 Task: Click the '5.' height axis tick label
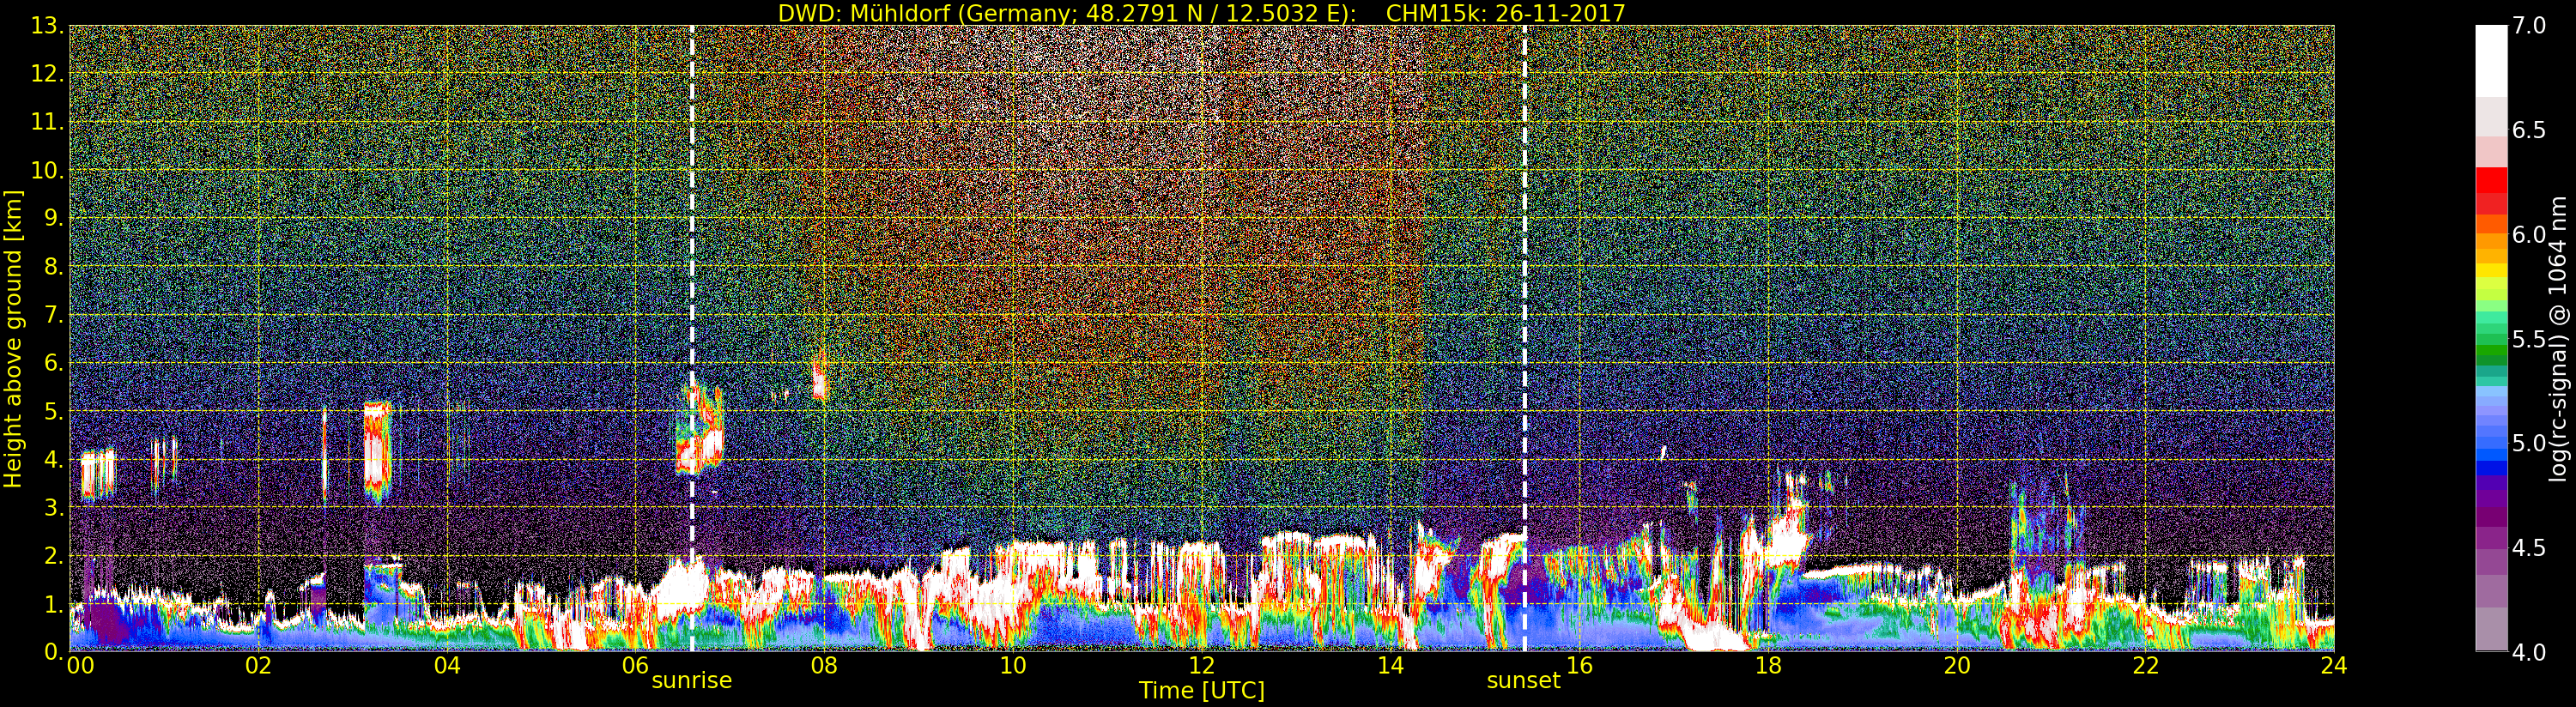[x=54, y=411]
